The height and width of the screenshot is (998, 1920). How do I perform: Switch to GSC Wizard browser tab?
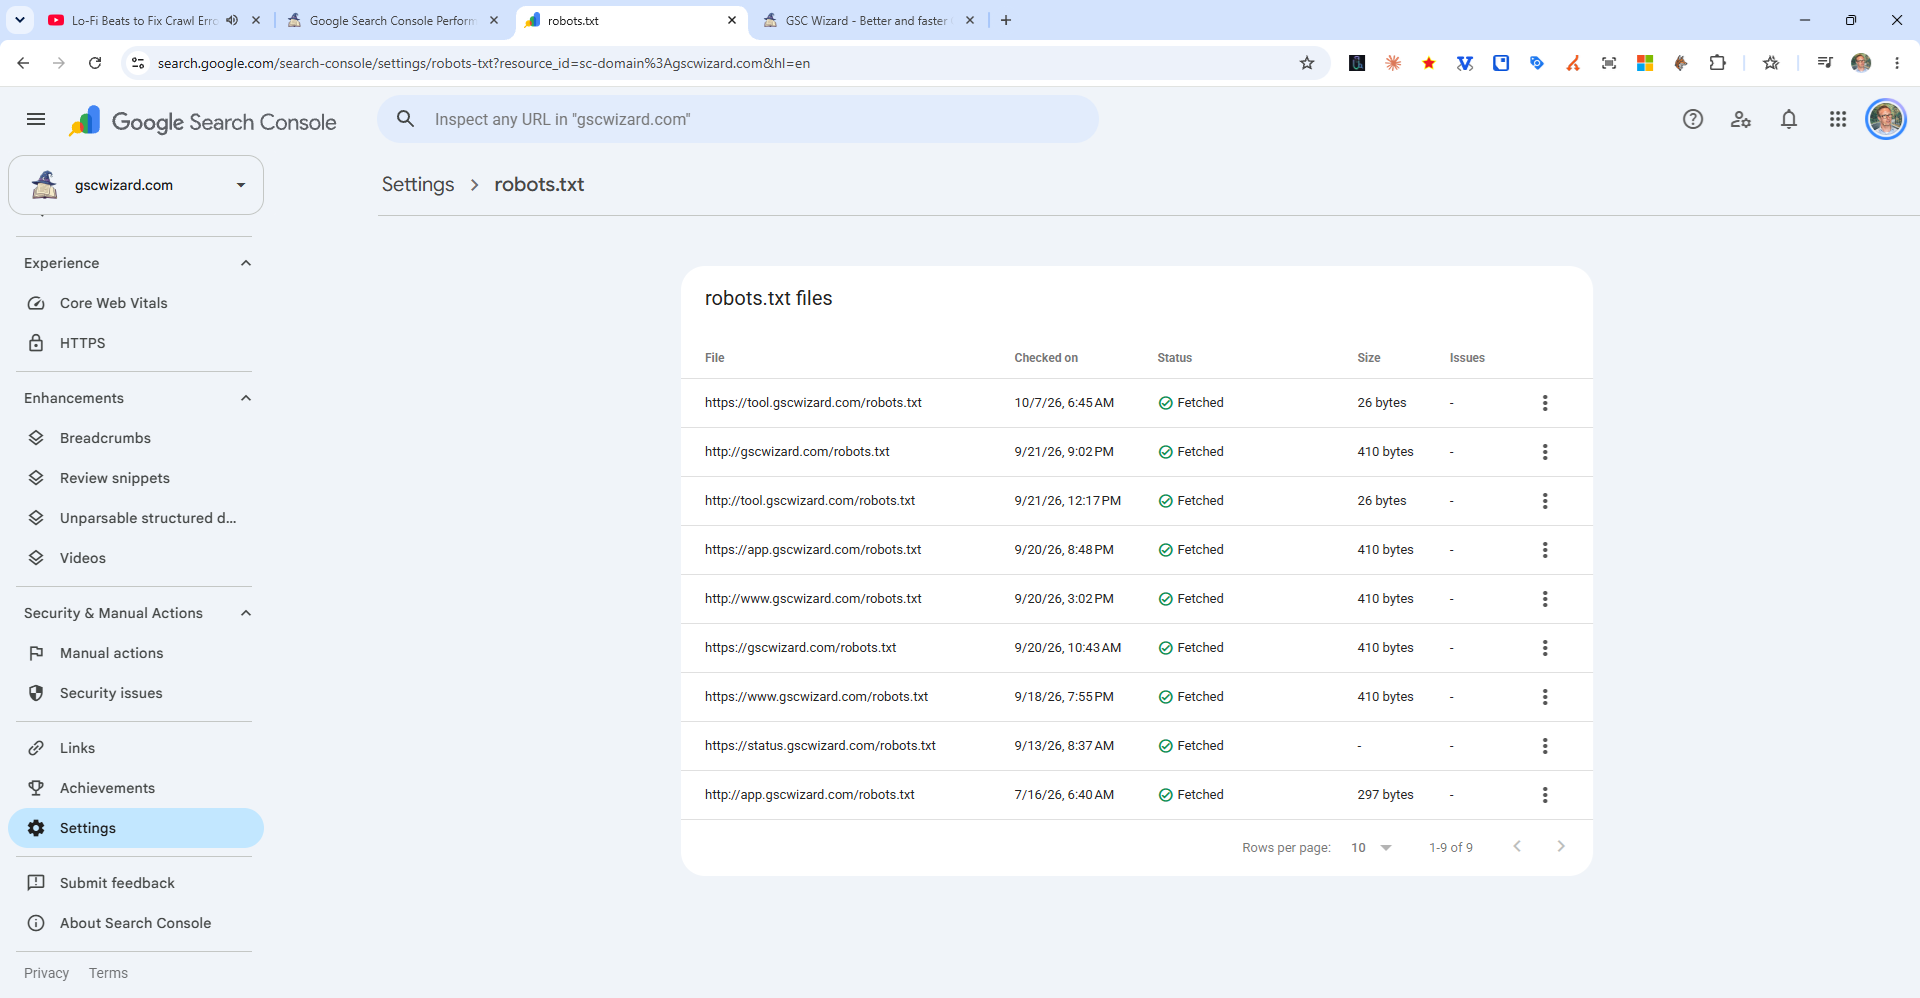(x=866, y=20)
